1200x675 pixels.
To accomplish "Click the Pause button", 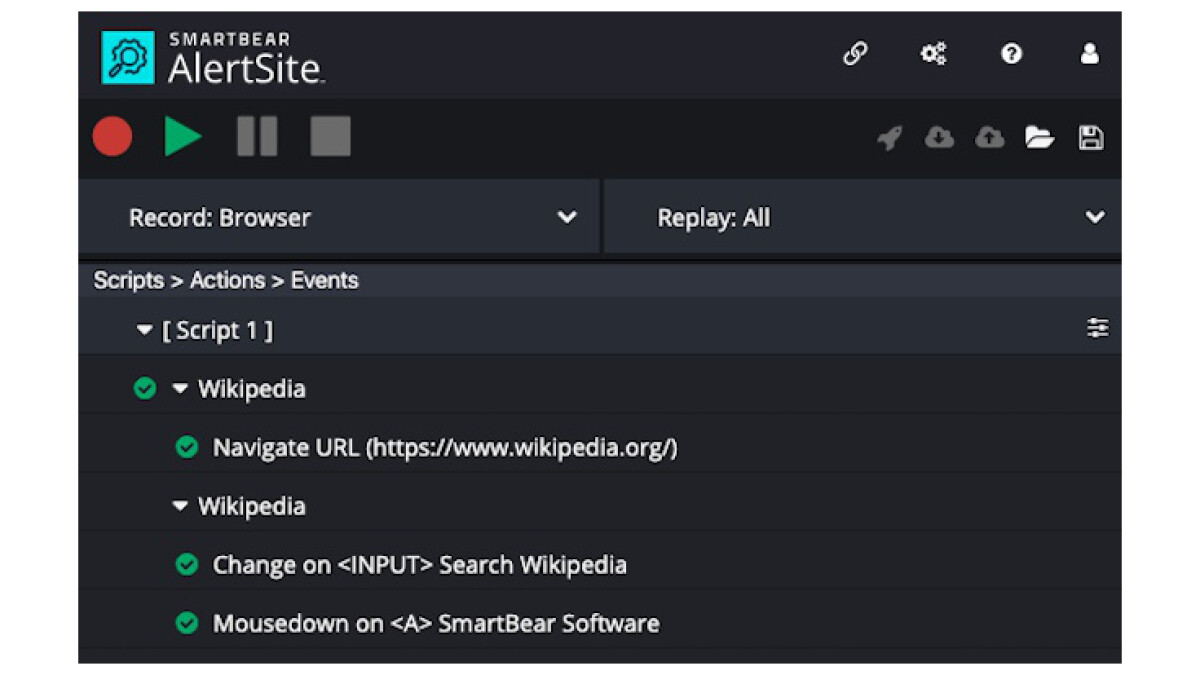I will pos(256,137).
